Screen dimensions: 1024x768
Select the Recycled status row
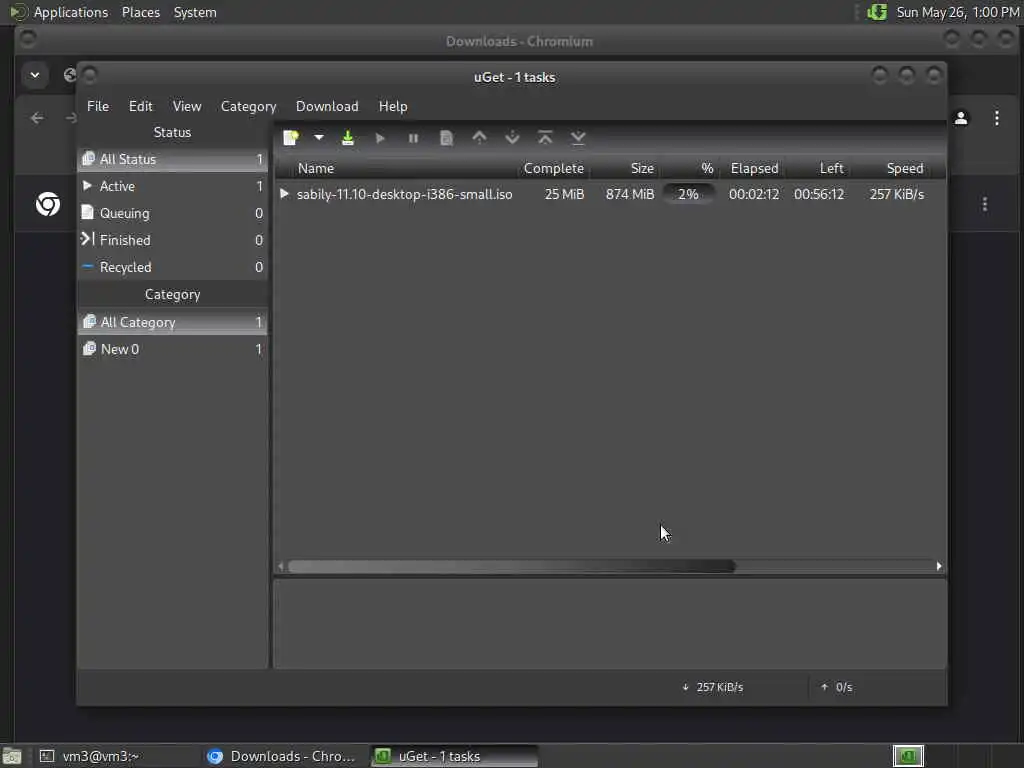[173, 267]
